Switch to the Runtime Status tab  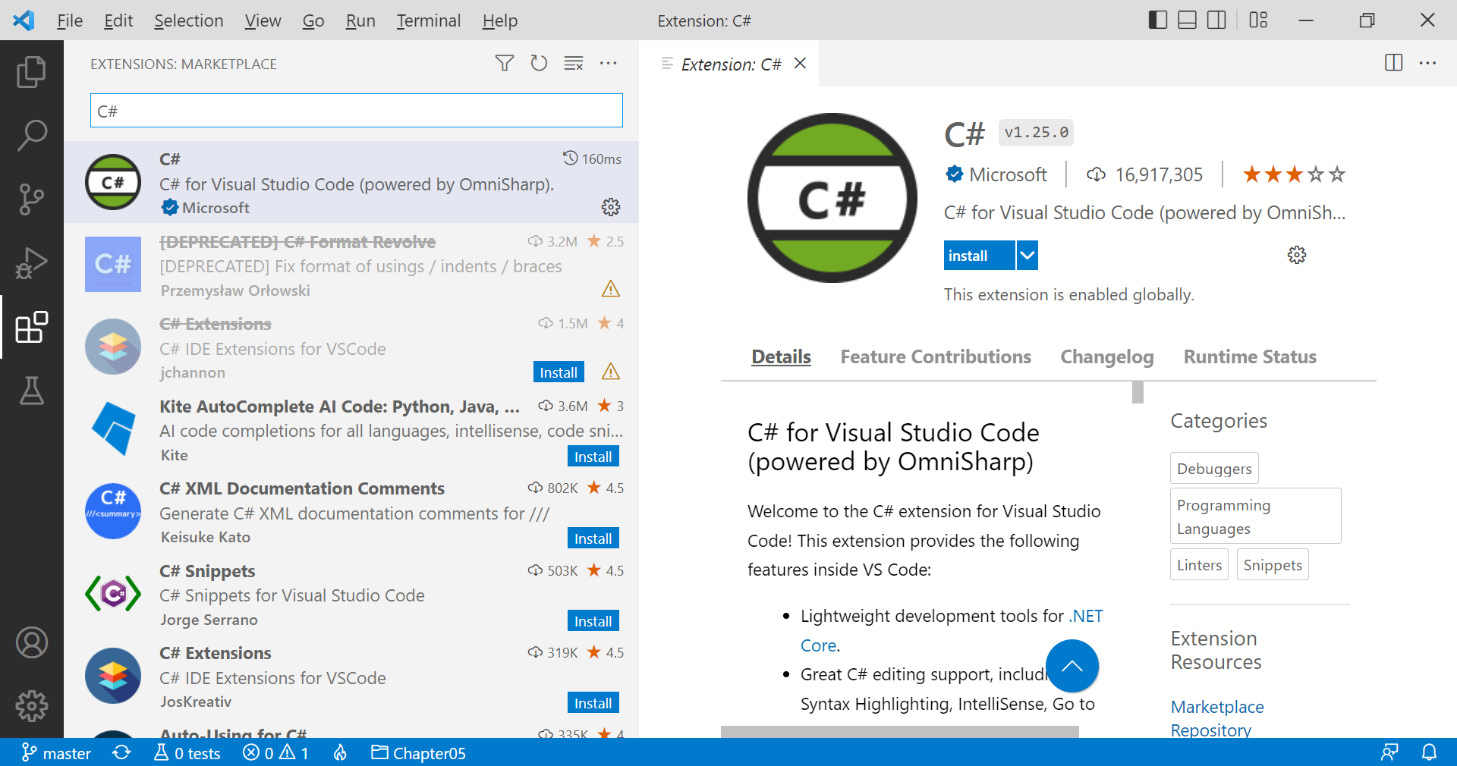(1250, 357)
